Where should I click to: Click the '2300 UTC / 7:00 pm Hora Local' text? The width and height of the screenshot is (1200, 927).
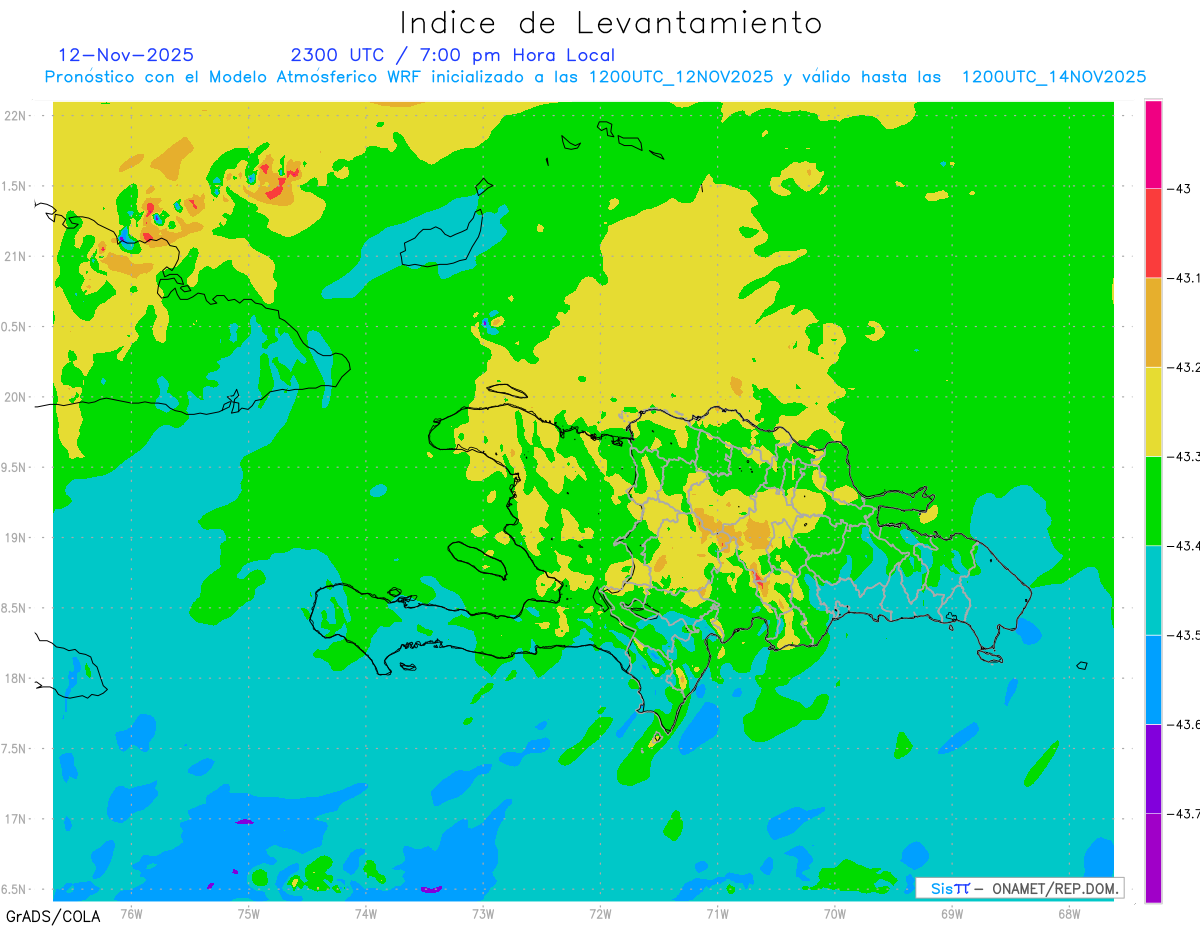coord(452,55)
